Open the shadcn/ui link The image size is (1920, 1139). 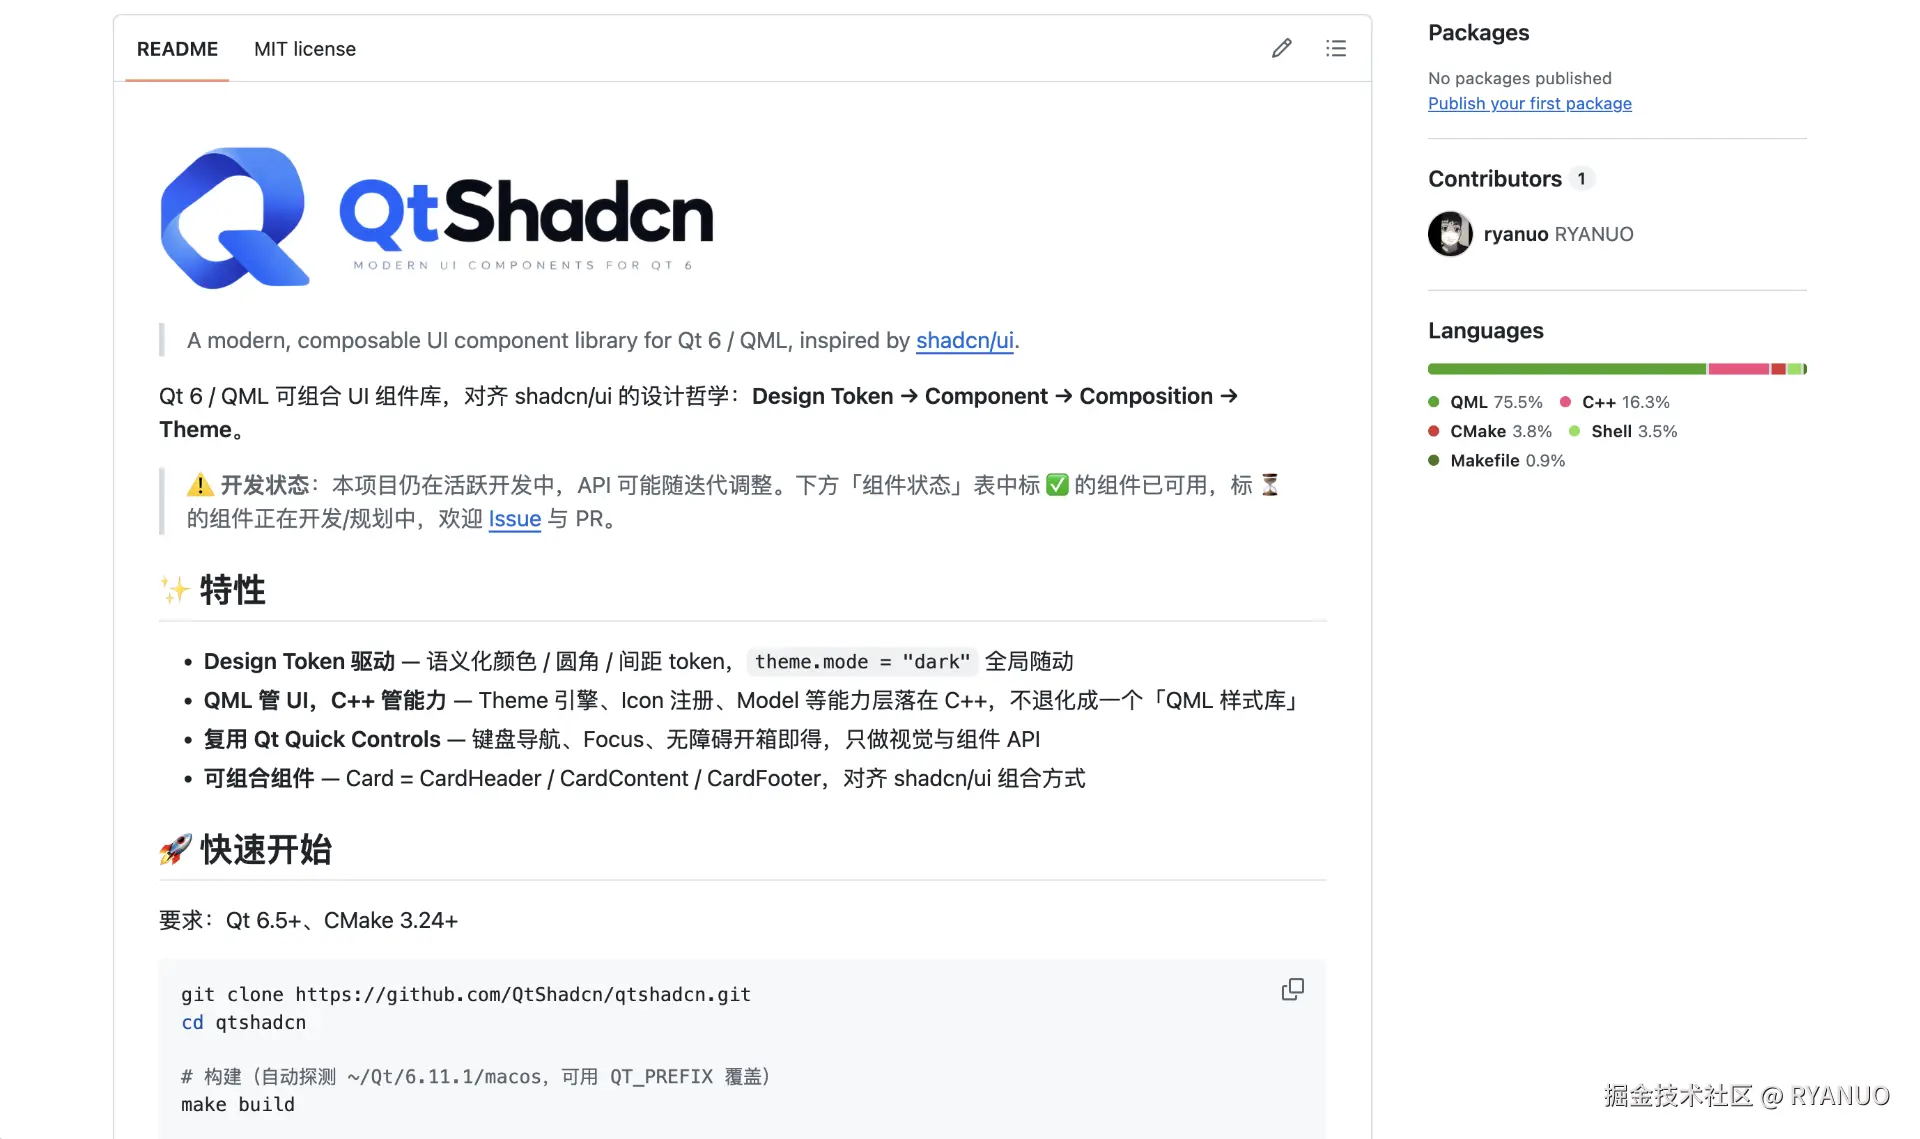point(965,340)
